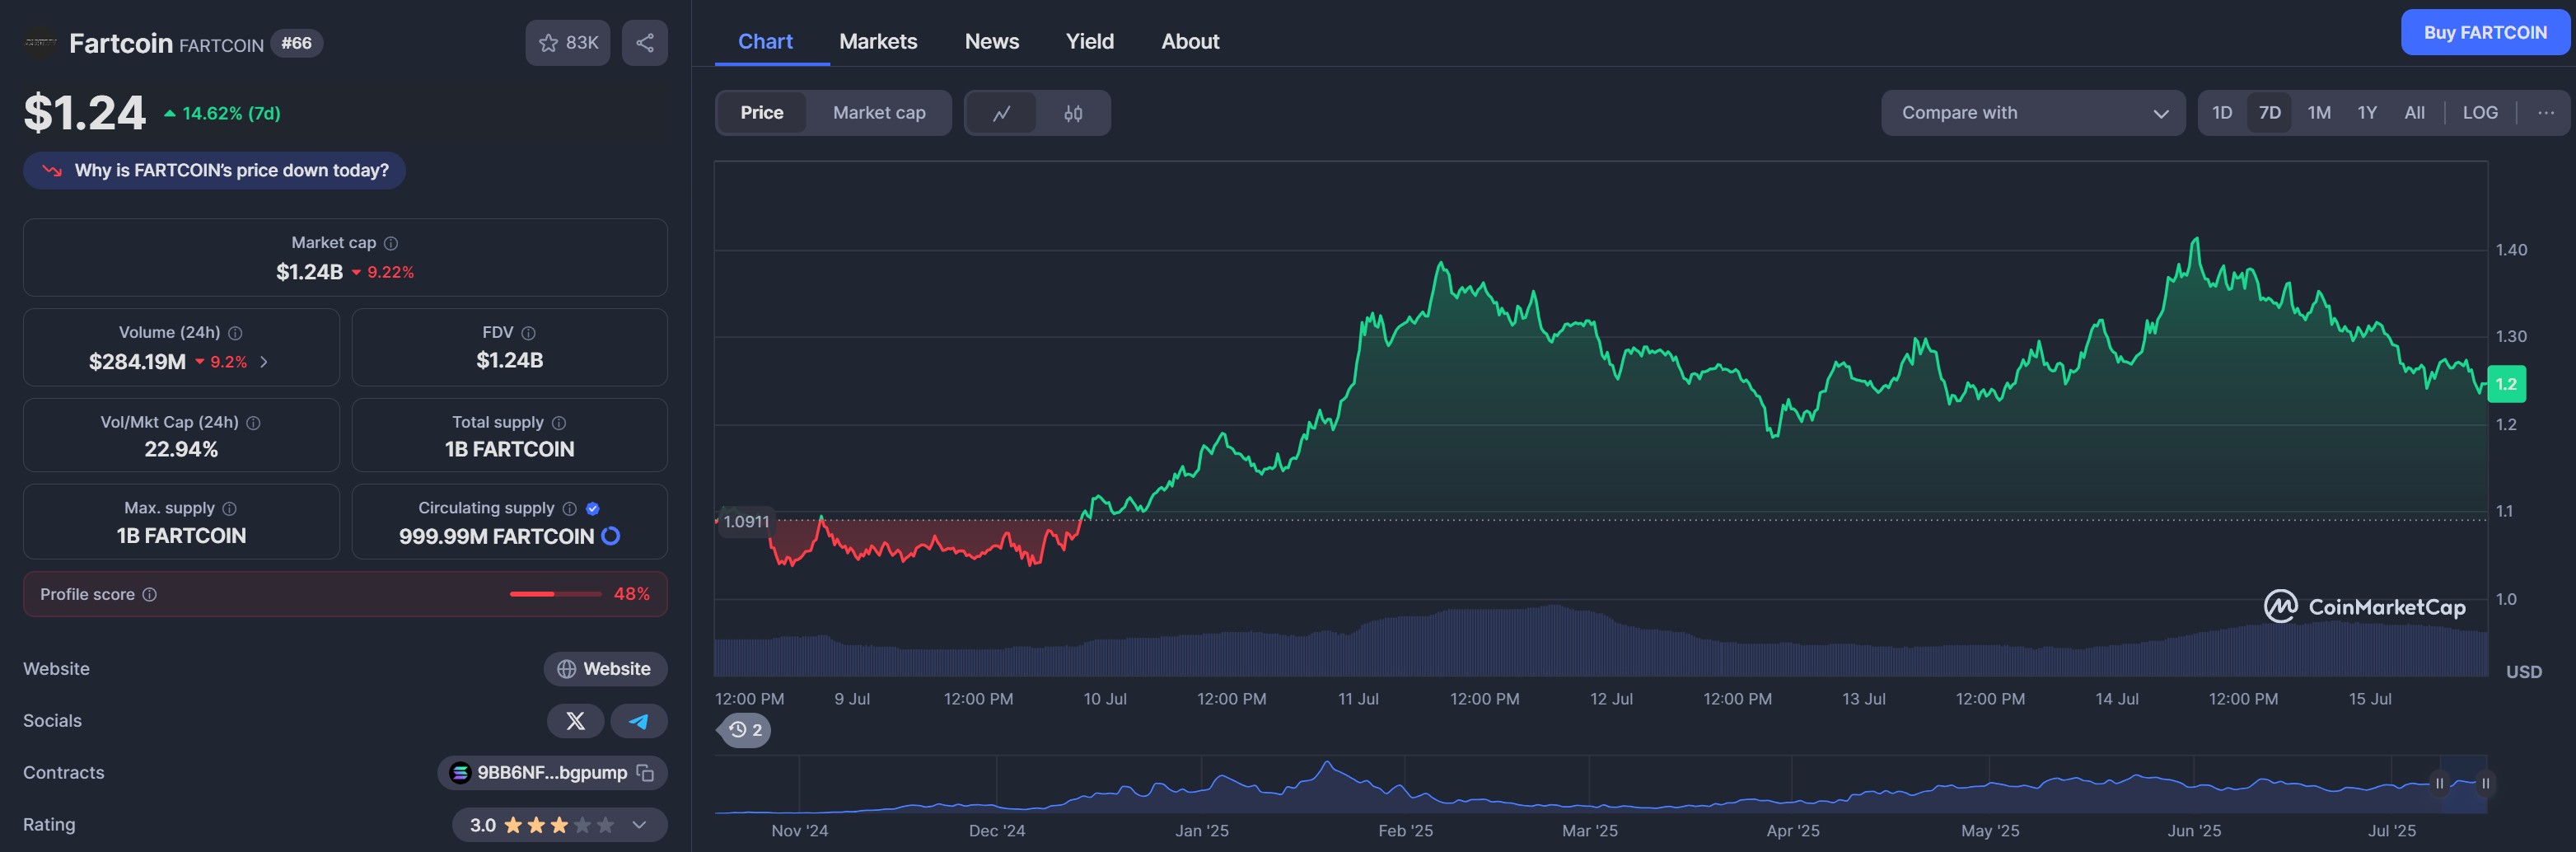Click the Profile score progress bar
Viewport: 2576px width, 852px height.
[x=555, y=594]
